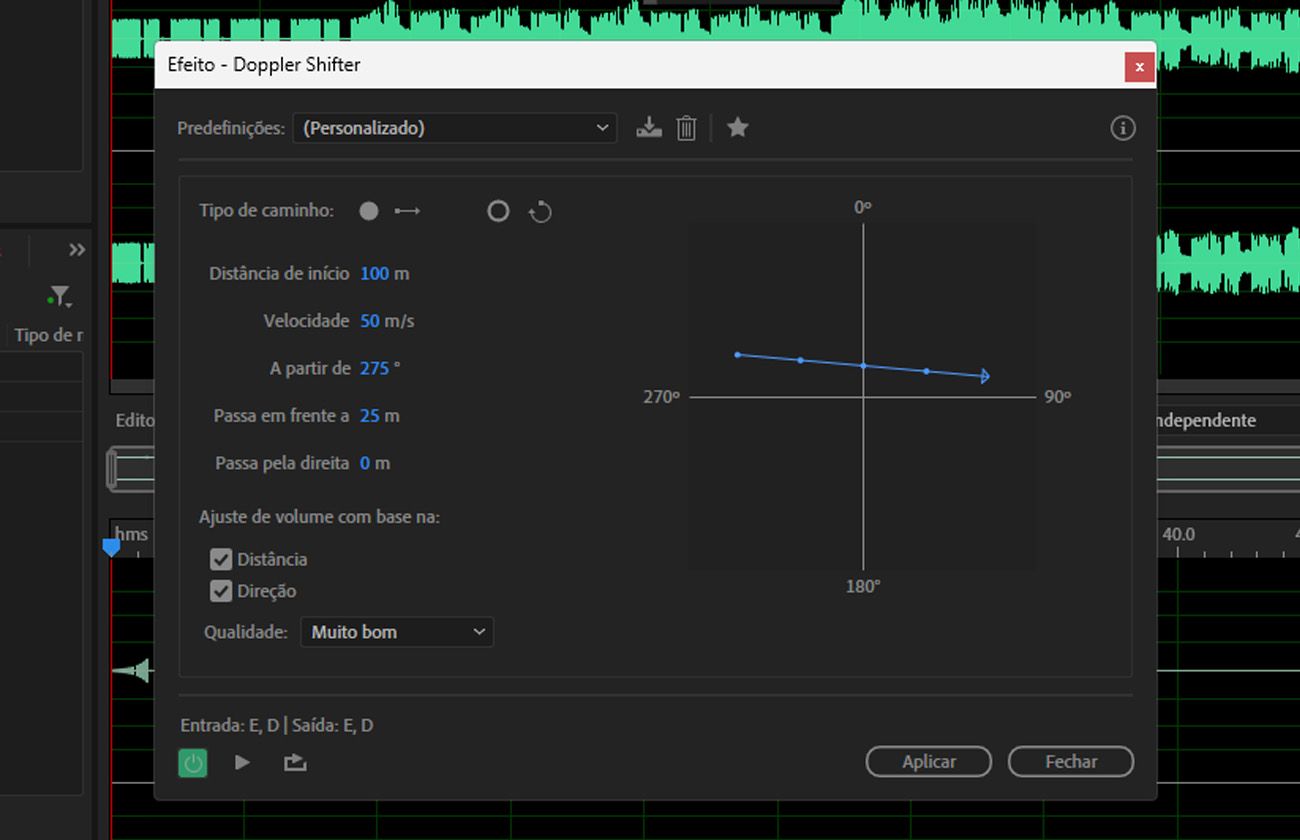The width and height of the screenshot is (1300, 840).
Task: Select the filter icon in left panel
Action: coord(59,296)
